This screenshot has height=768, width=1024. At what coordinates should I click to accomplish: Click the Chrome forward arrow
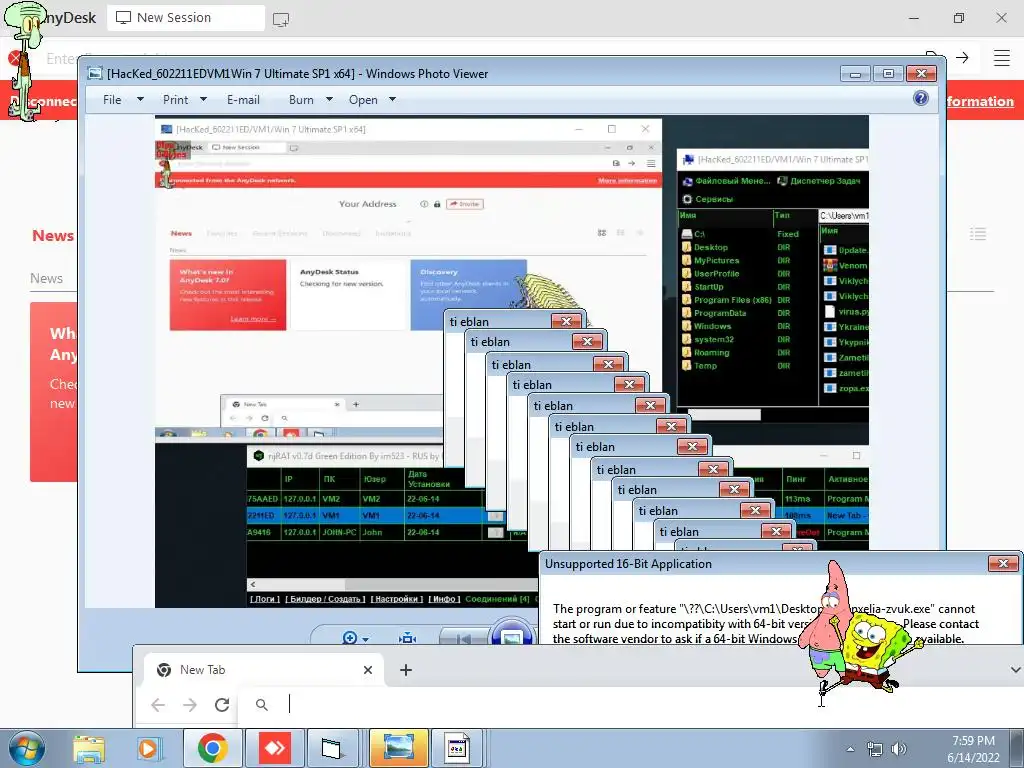189,705
